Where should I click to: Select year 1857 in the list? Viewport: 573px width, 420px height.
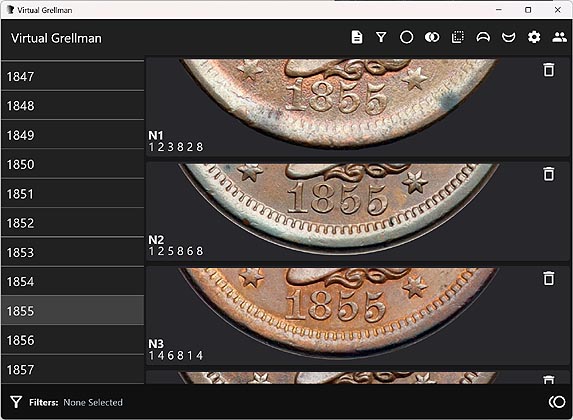pyautogui.click(x=73, y=370)
